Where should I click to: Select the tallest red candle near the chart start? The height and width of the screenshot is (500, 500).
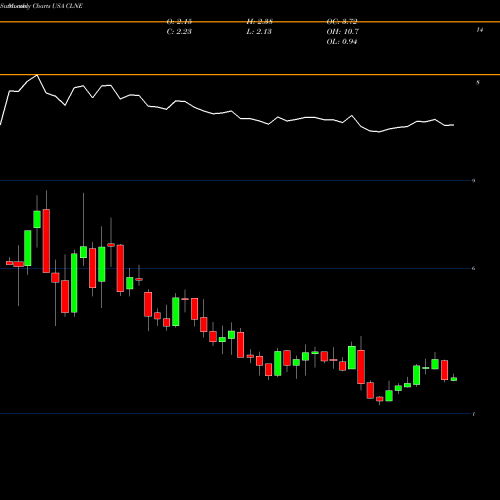46,241
